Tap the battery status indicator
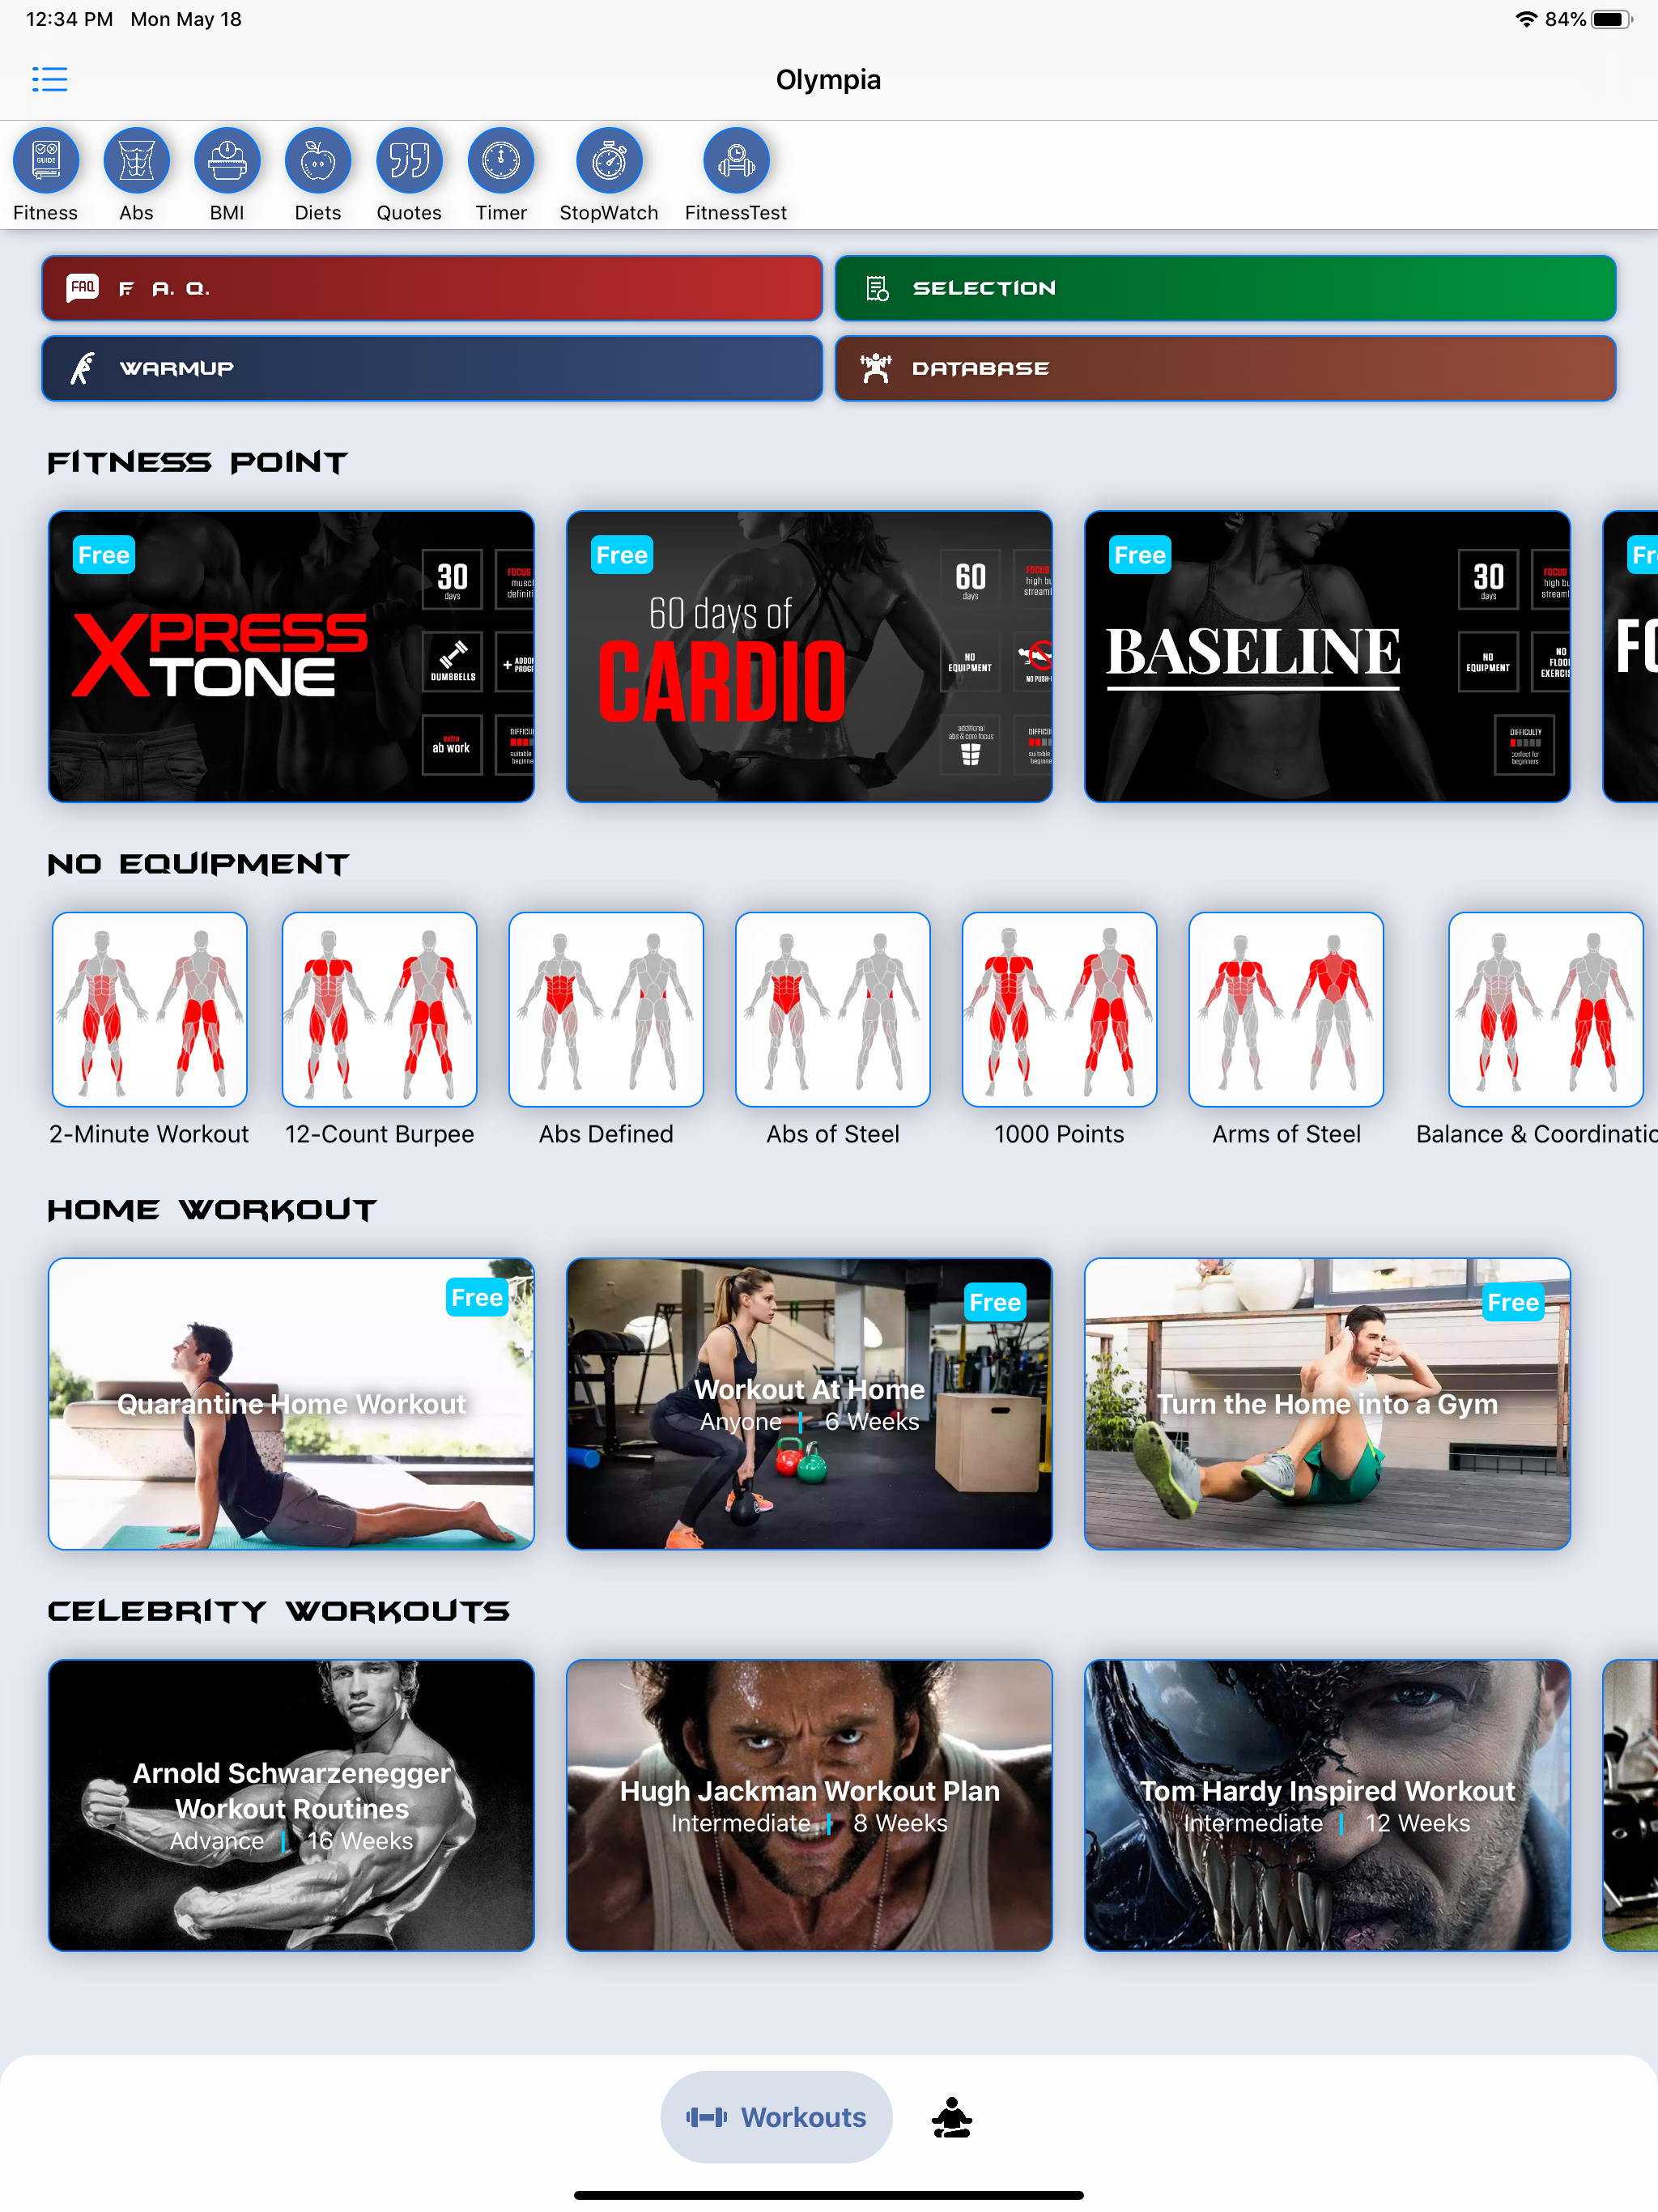The width and height of the screenshot is (1658, 2212). (x=1612, y=19)
